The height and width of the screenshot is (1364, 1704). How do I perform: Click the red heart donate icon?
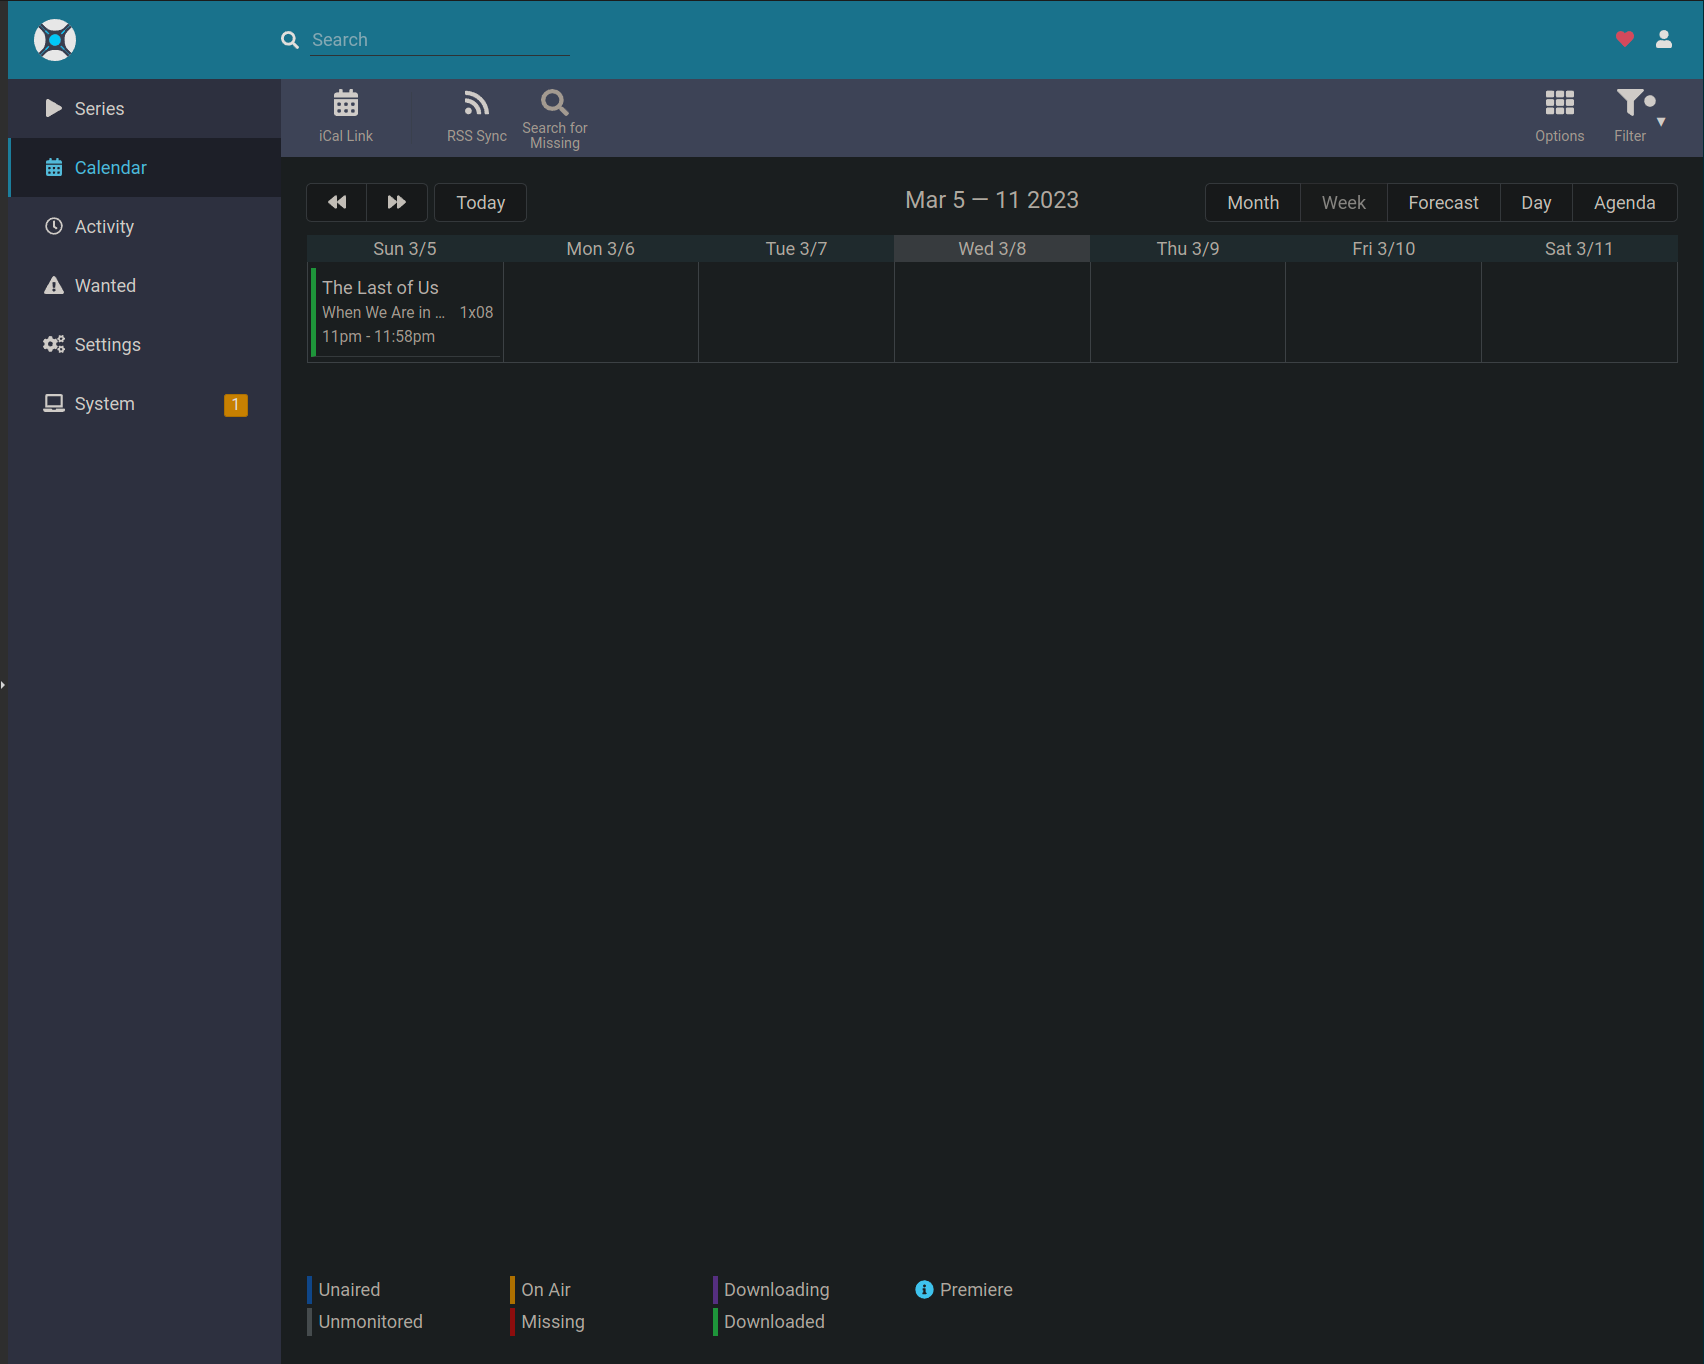(1625, 39)
